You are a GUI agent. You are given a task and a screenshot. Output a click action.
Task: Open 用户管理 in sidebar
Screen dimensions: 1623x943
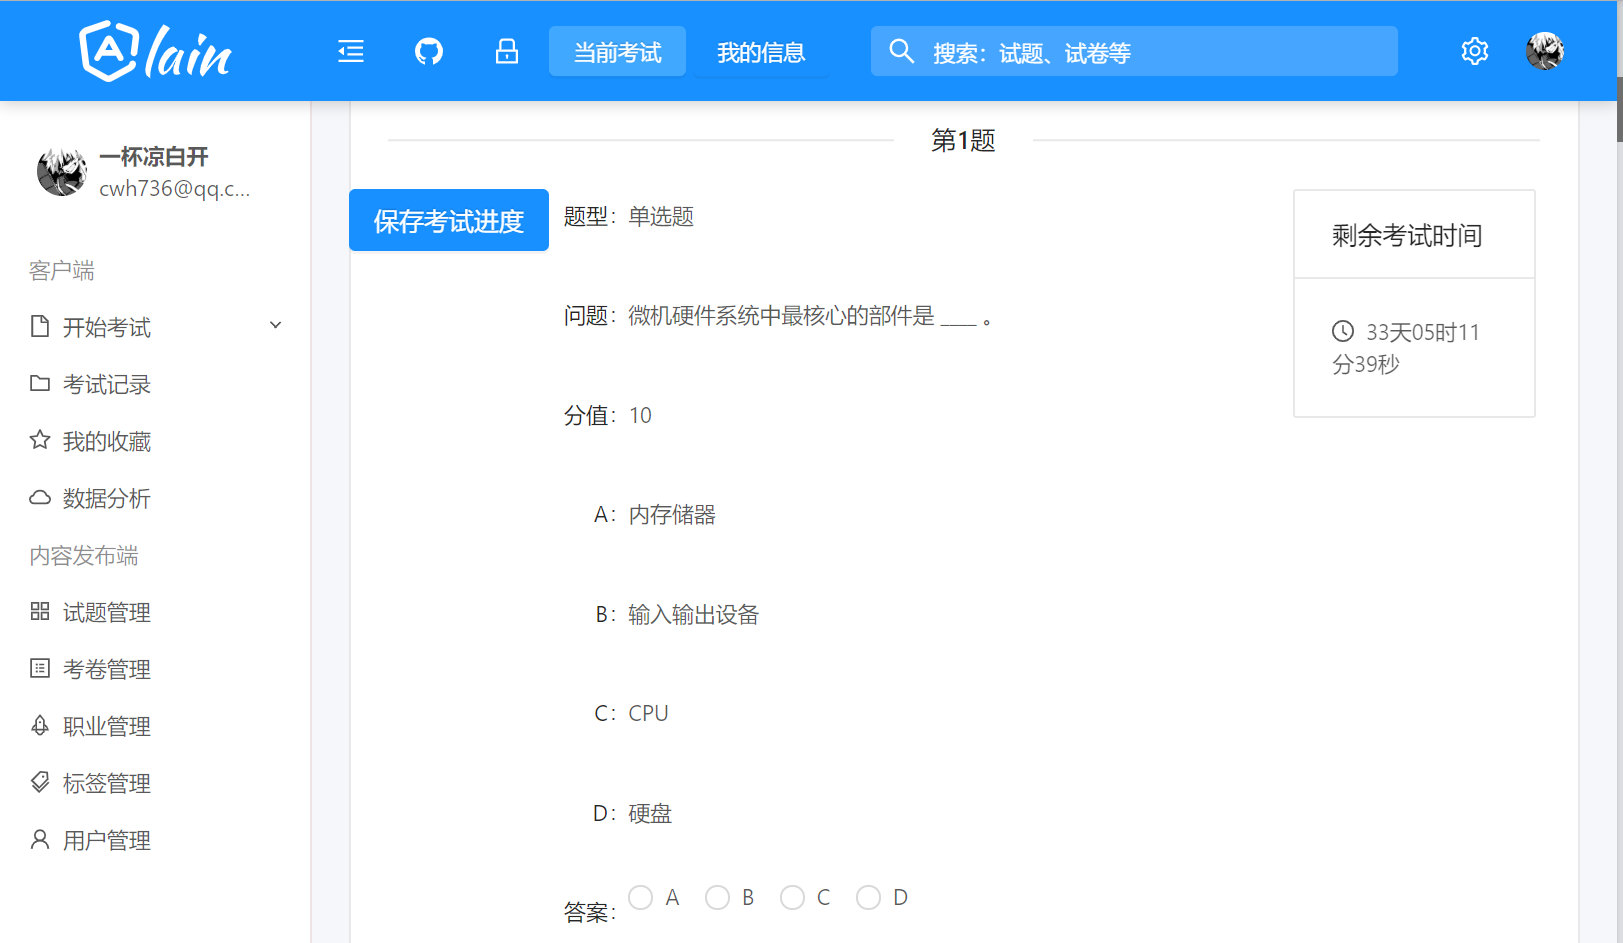tap(106, 840)
